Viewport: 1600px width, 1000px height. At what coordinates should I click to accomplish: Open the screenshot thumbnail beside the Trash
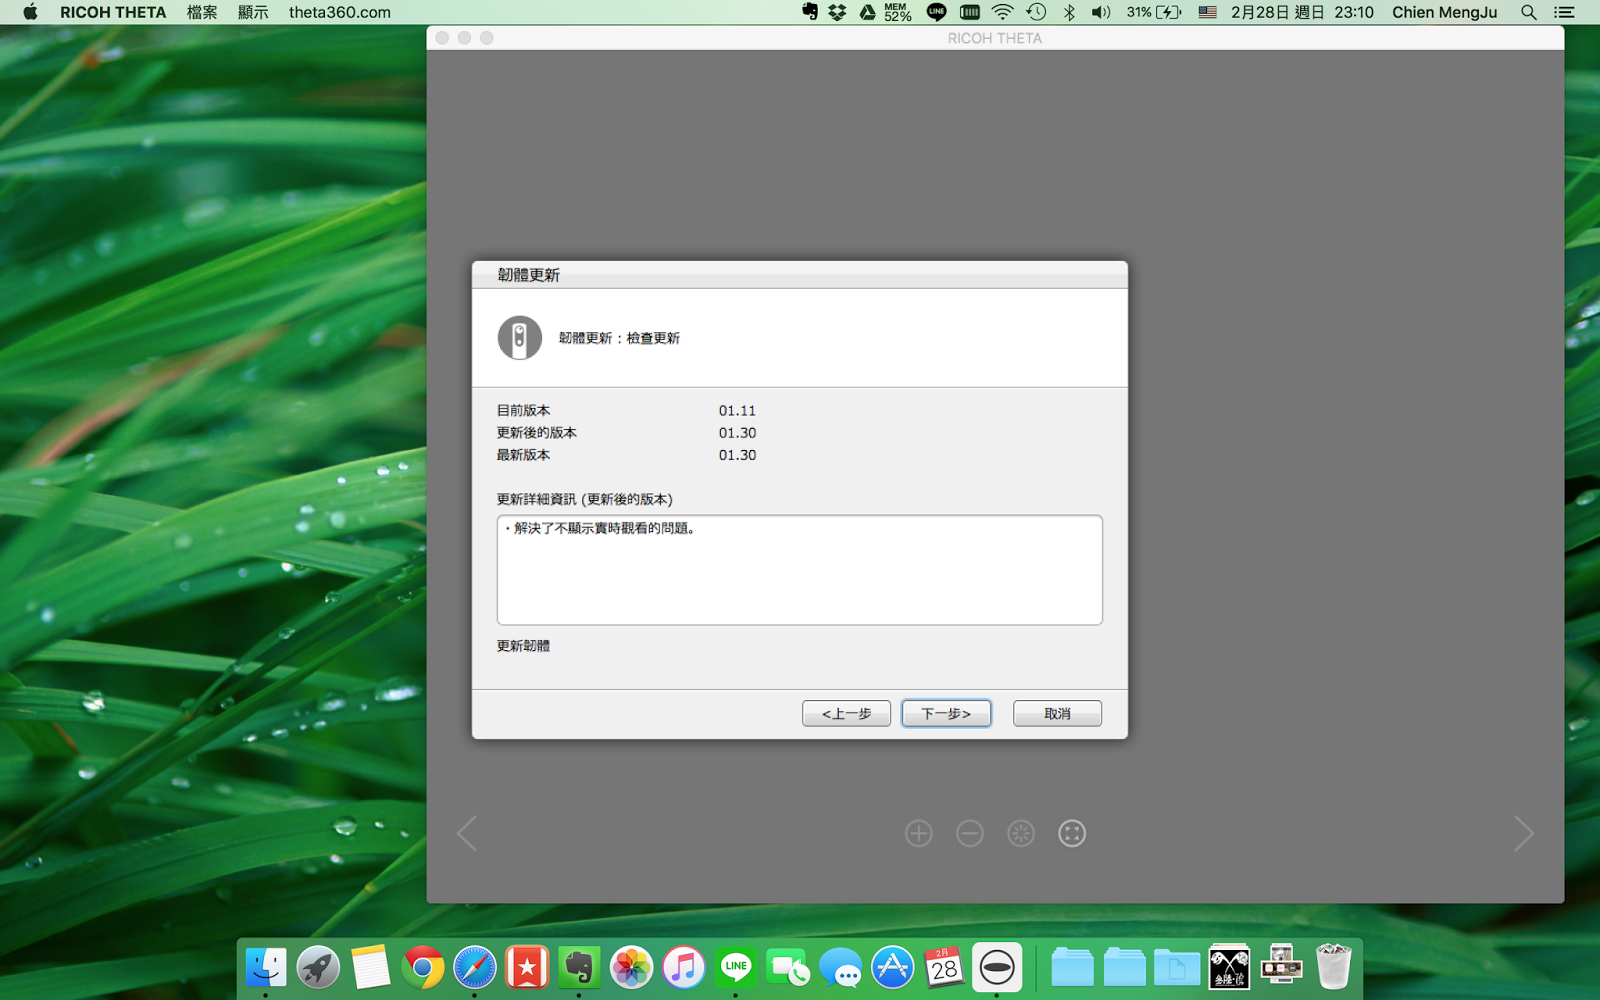pyautogui.click(x=1281, y=967)
